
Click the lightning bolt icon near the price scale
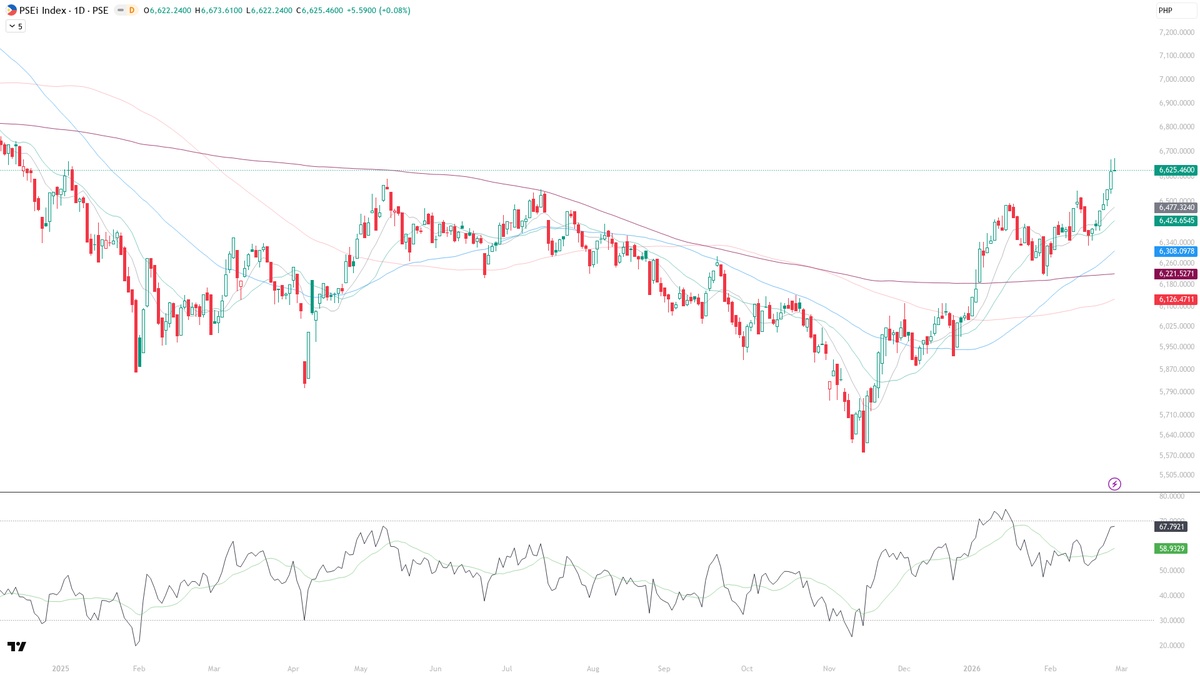click(1116, 484)
